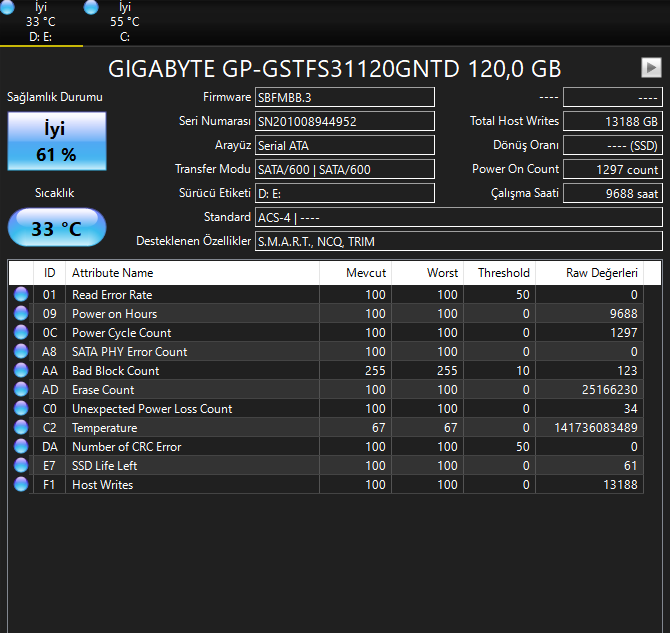This screenshot has width=670, height=633.
Task: Click status orb of Power on Hours row
Action: pyautogui.click(x=21, y=313)
